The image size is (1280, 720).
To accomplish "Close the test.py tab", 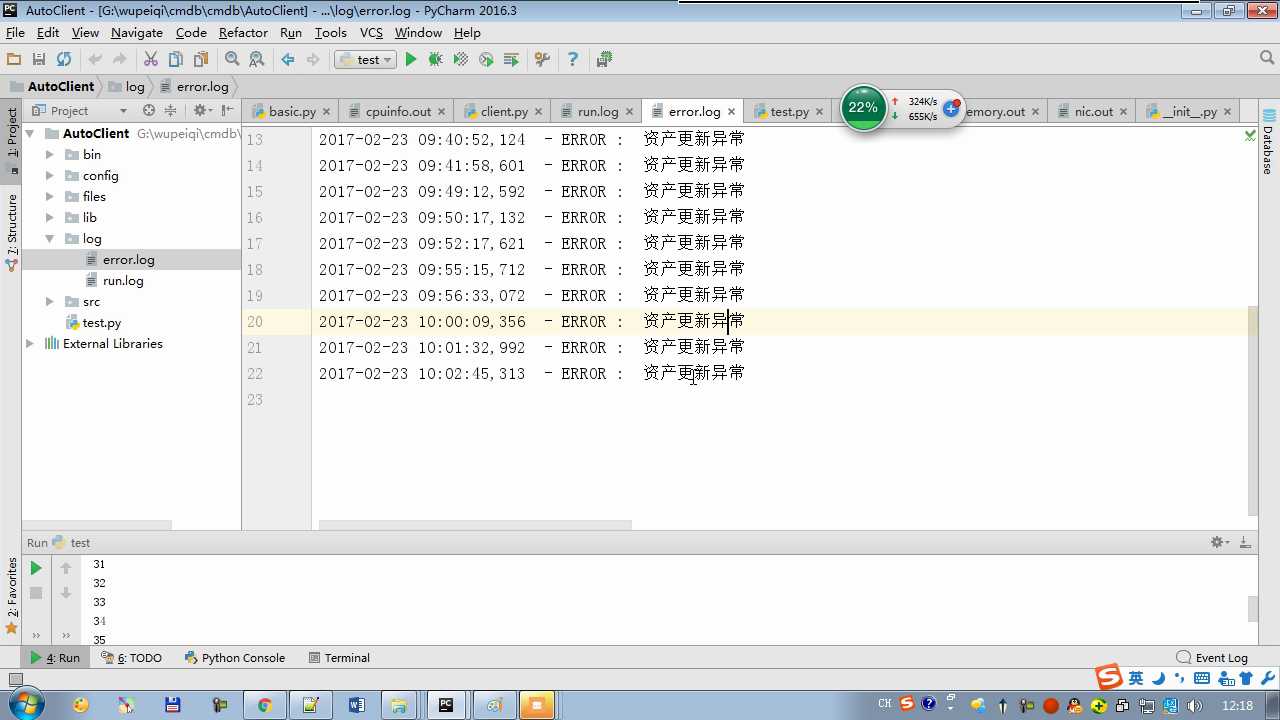I will click(820, 111).
